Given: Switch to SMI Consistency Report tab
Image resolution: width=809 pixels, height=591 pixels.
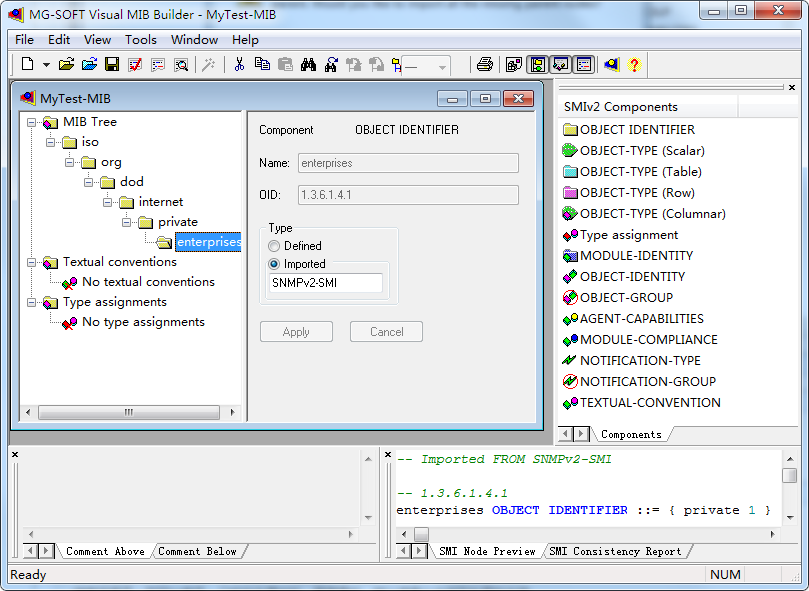Looking at the screenshot, I should click(615, 551).
